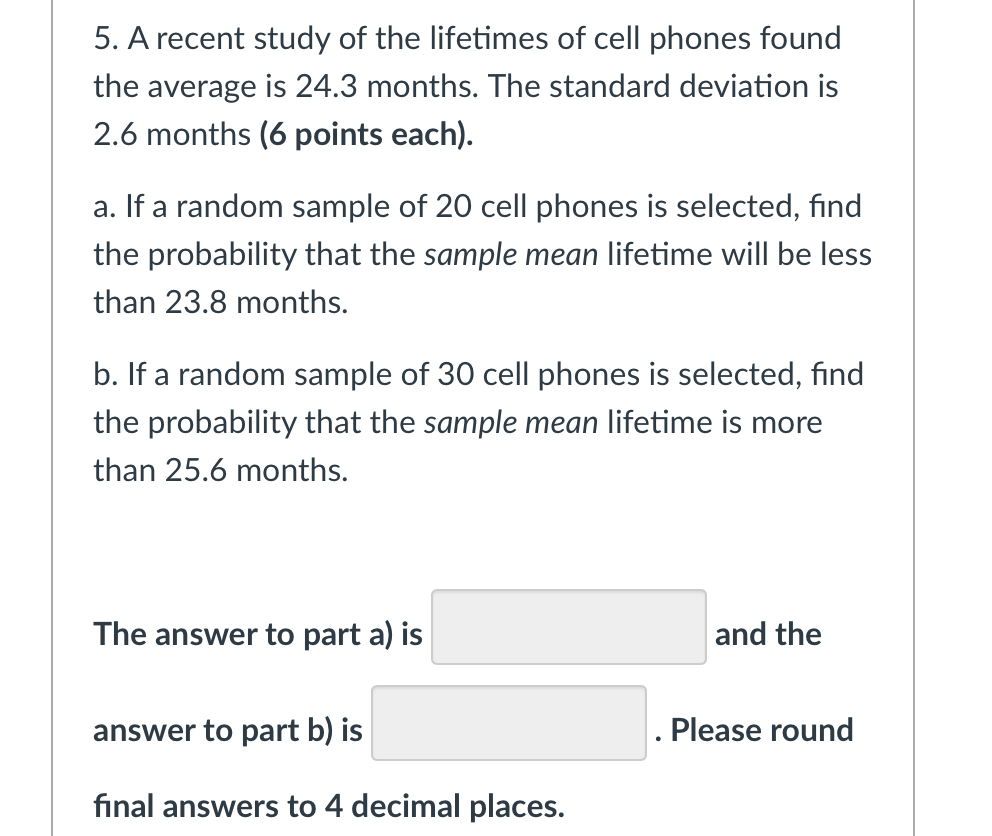This screenshot has width=992, height=836.
Task: Click the answer input box for part a)
Action: 568,626
